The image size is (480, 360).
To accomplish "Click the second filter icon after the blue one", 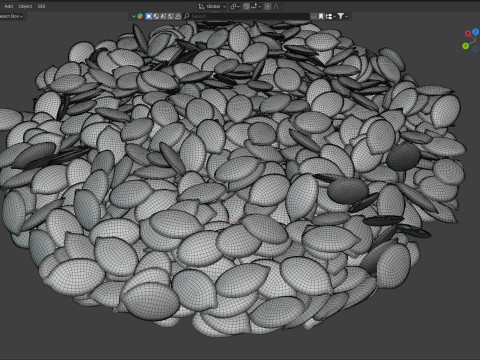I will tap(156, 16).
